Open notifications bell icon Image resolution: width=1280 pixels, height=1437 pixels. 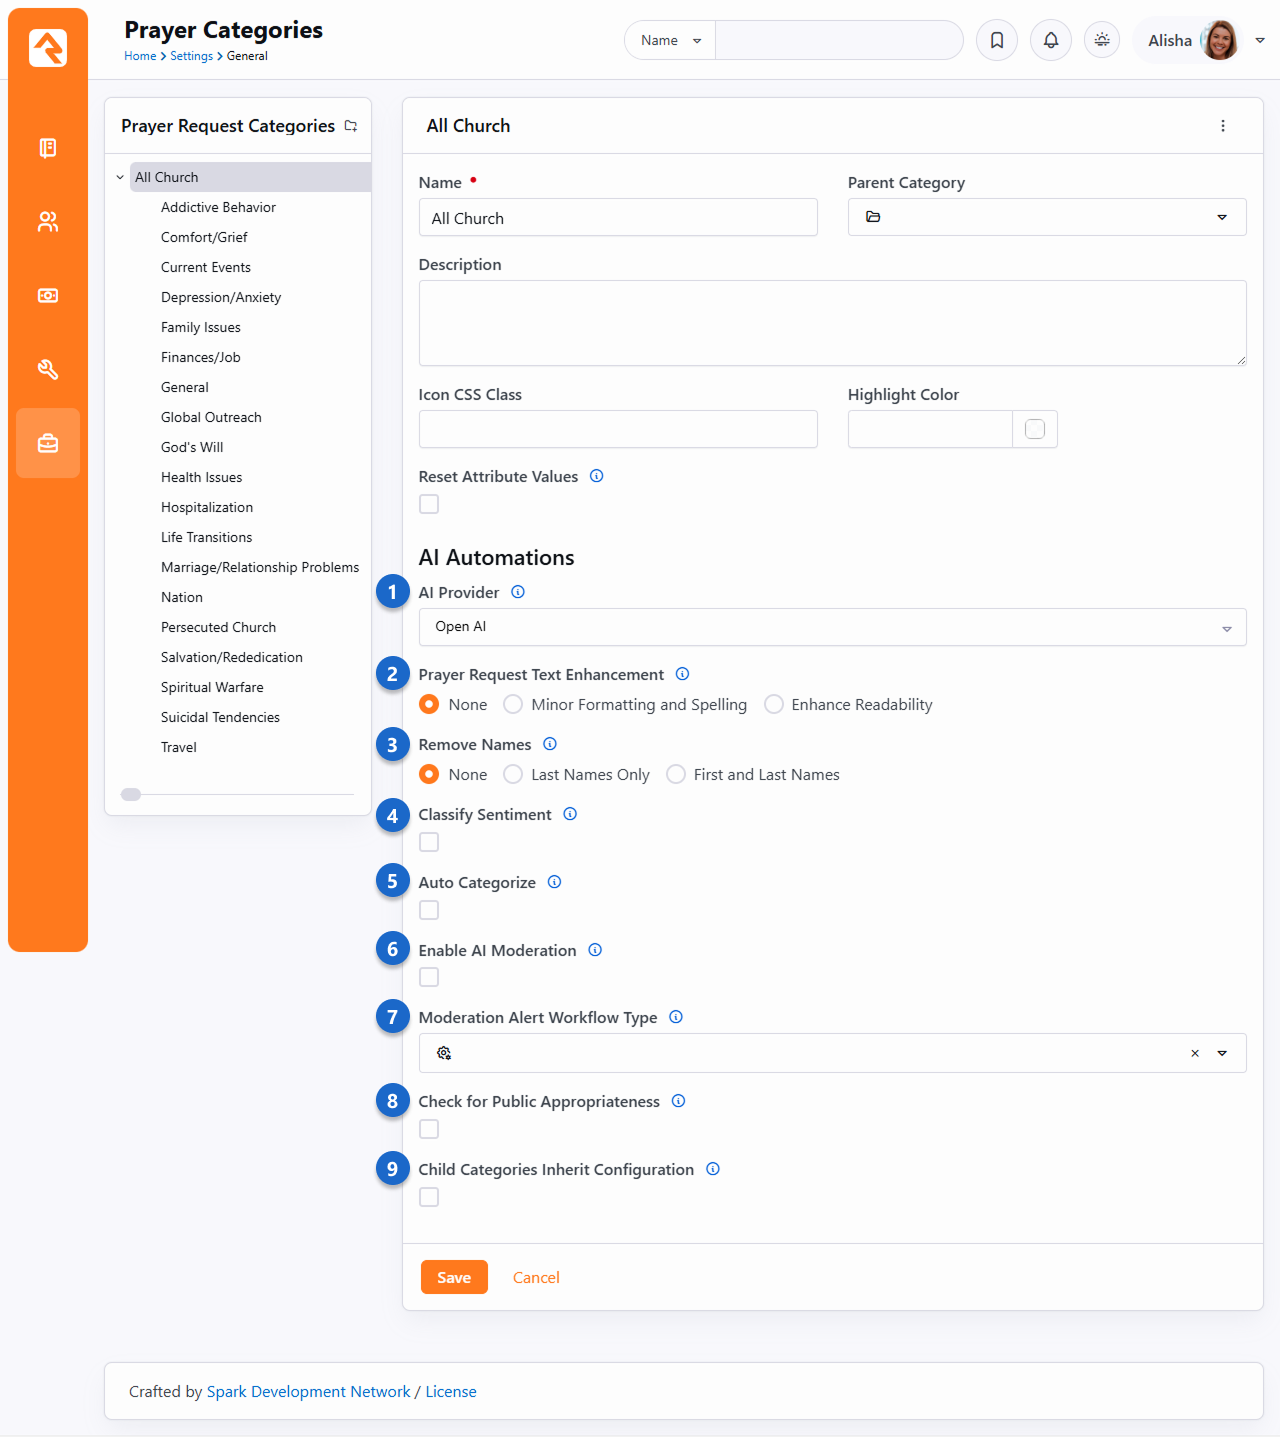pos(1051,40)
